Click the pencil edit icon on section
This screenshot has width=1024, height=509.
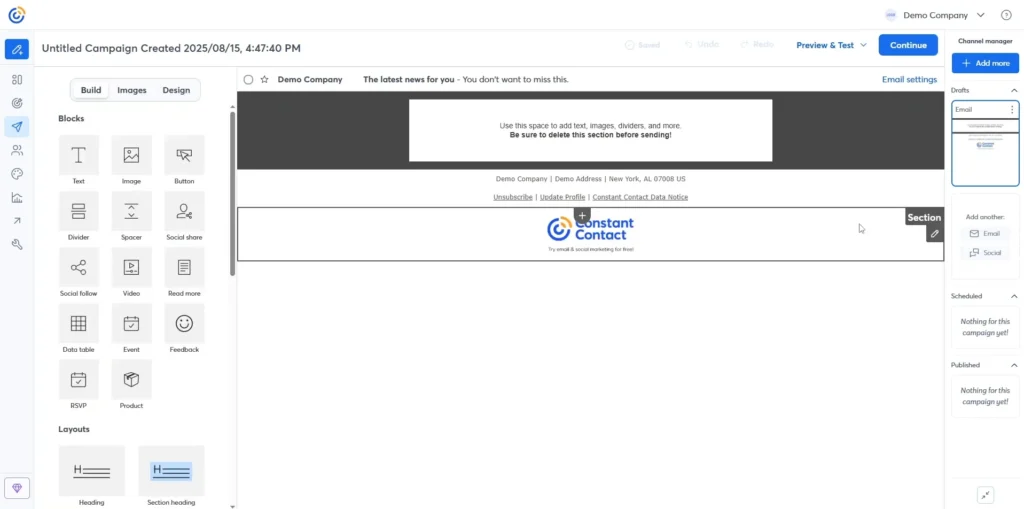(935, 233)
